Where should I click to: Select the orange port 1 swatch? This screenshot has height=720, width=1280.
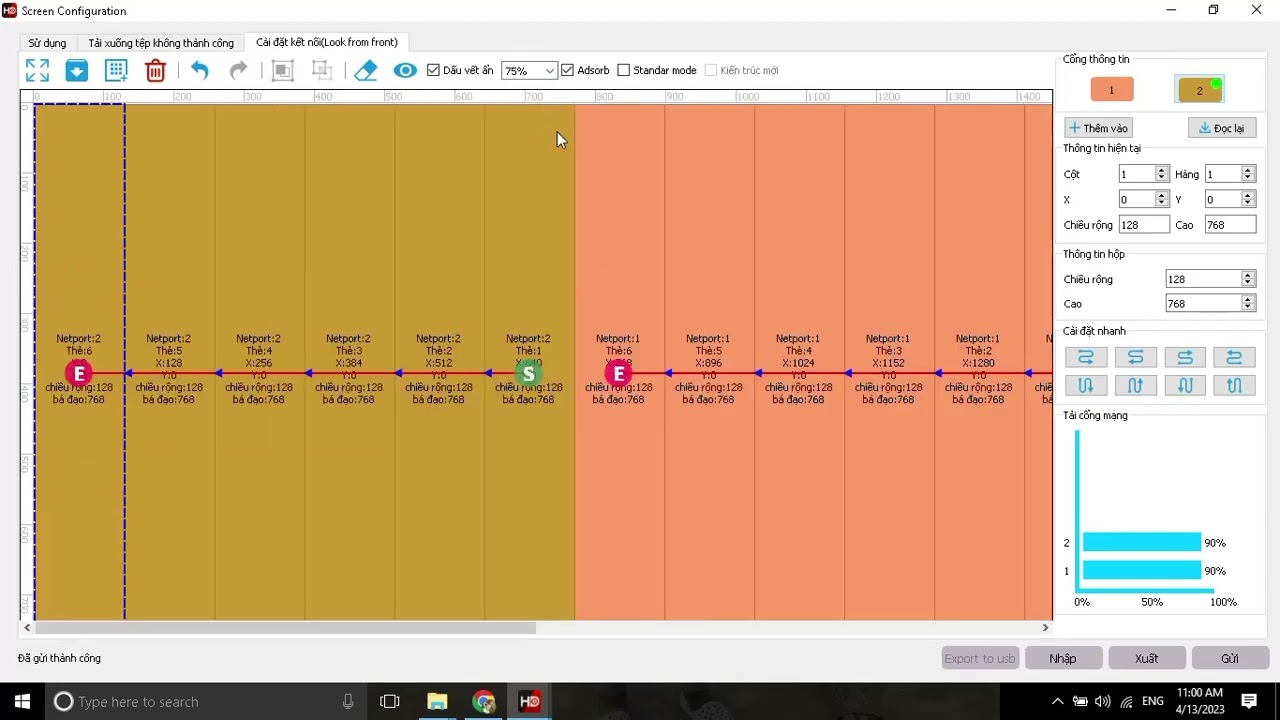pos(1111,90)
